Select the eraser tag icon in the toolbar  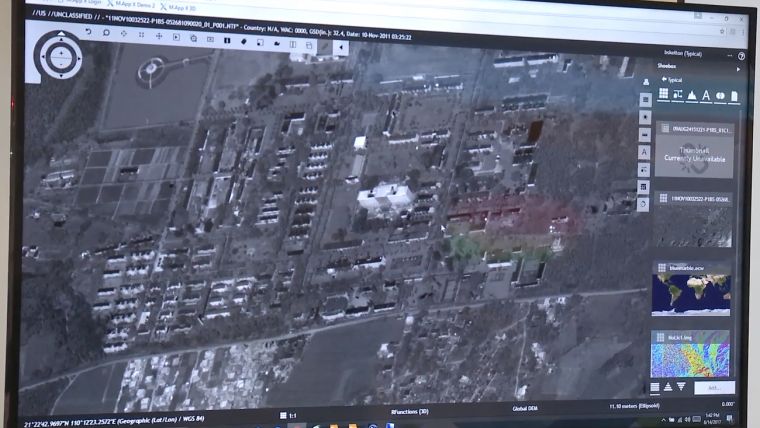(244, 41)
